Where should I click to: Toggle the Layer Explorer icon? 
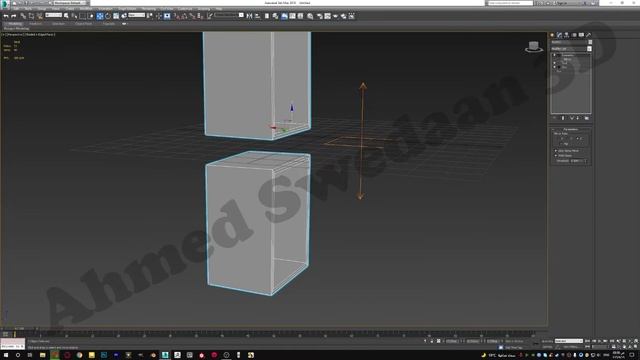(275, 16)
